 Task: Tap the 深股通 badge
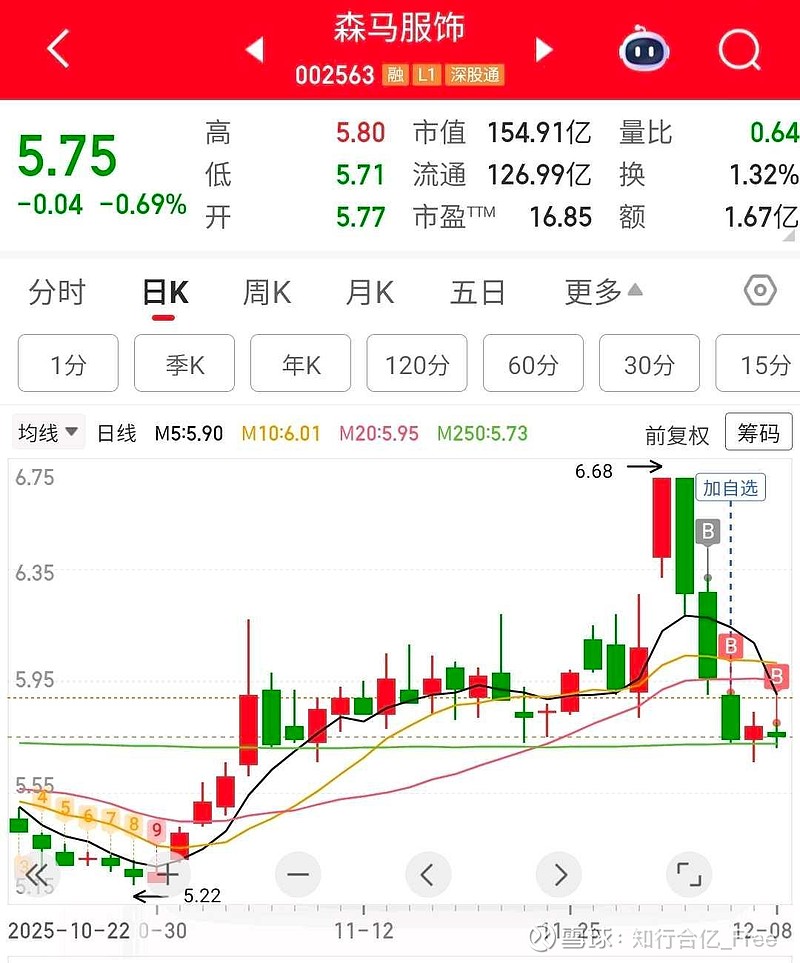tap(475, 75)
